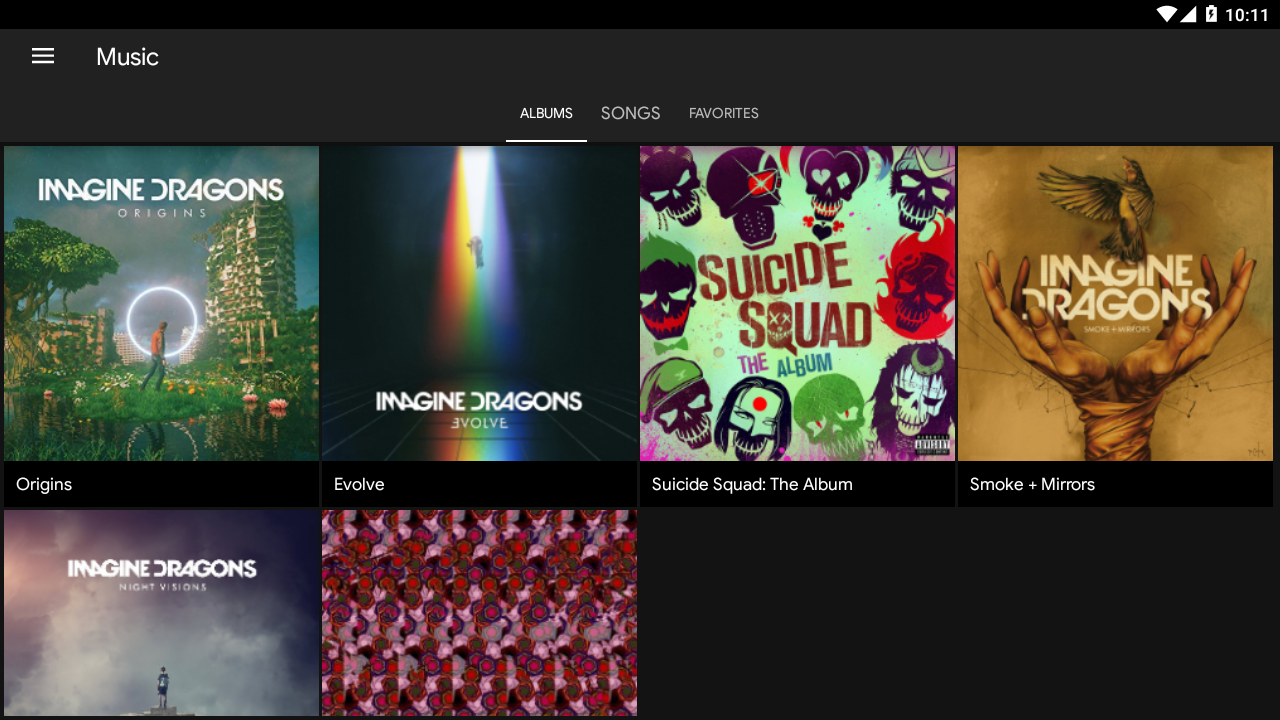Tap the cellular signal icon
Viewport: 1280px width, 720px height.
point(1188,14)
